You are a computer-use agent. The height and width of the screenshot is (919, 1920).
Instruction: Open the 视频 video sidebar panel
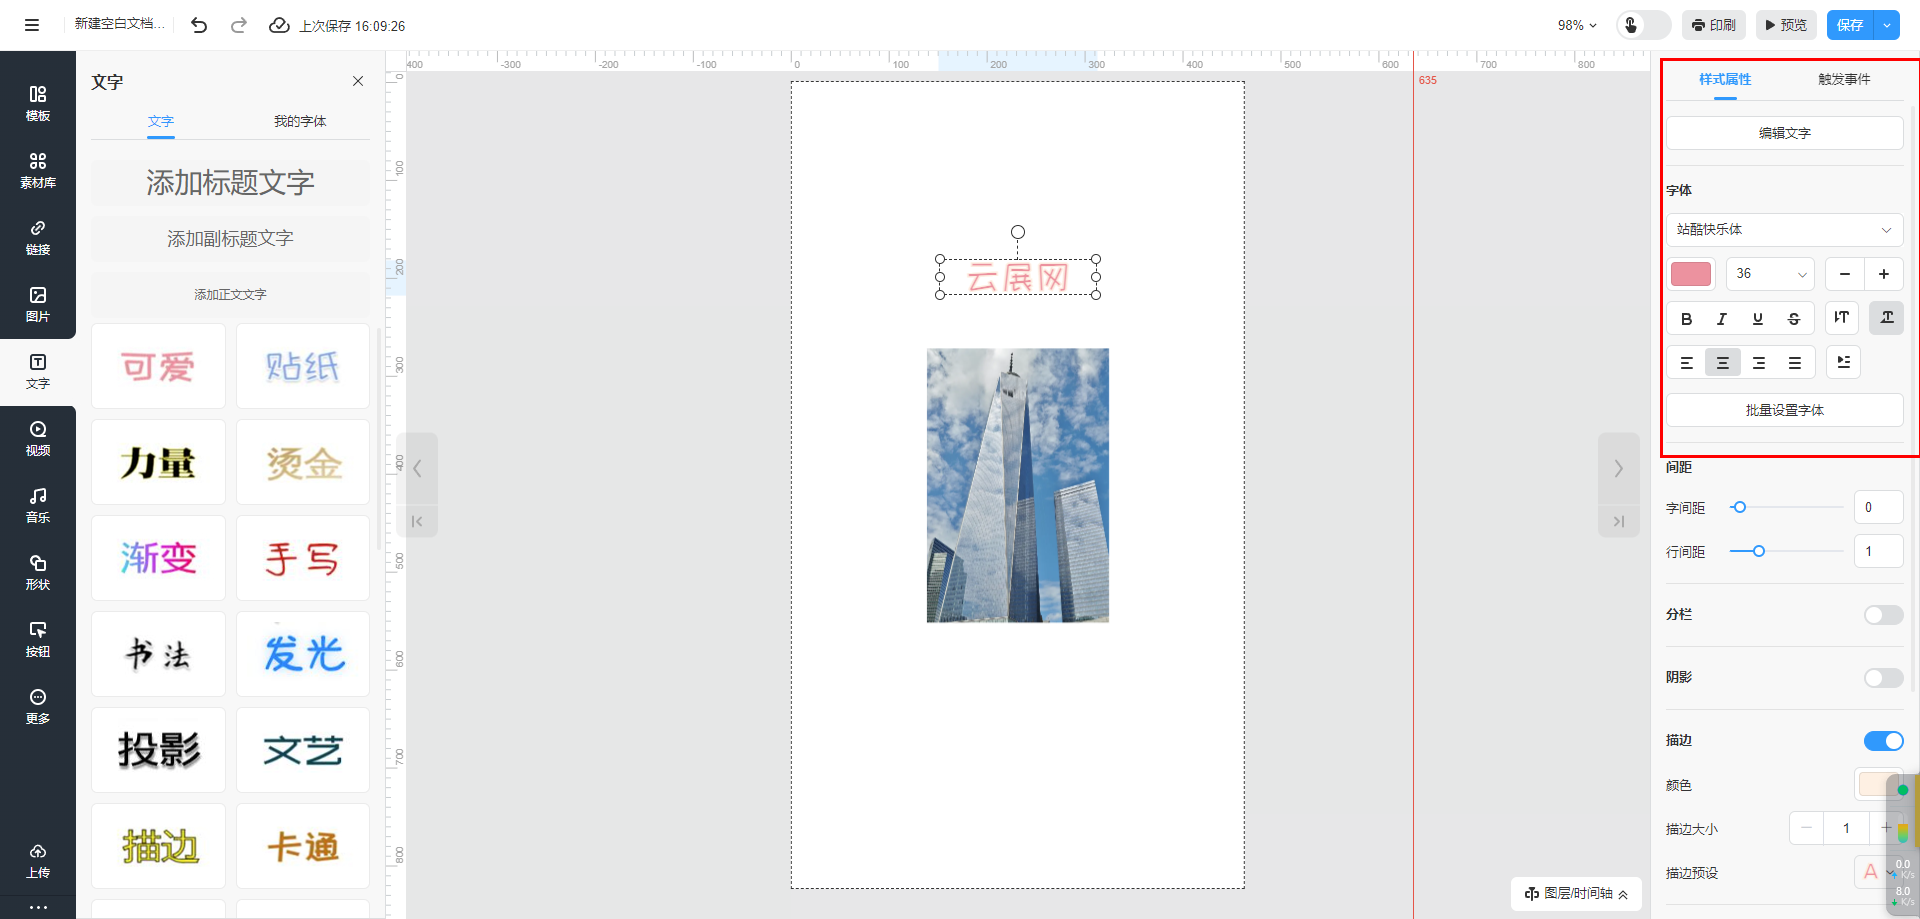38,439
